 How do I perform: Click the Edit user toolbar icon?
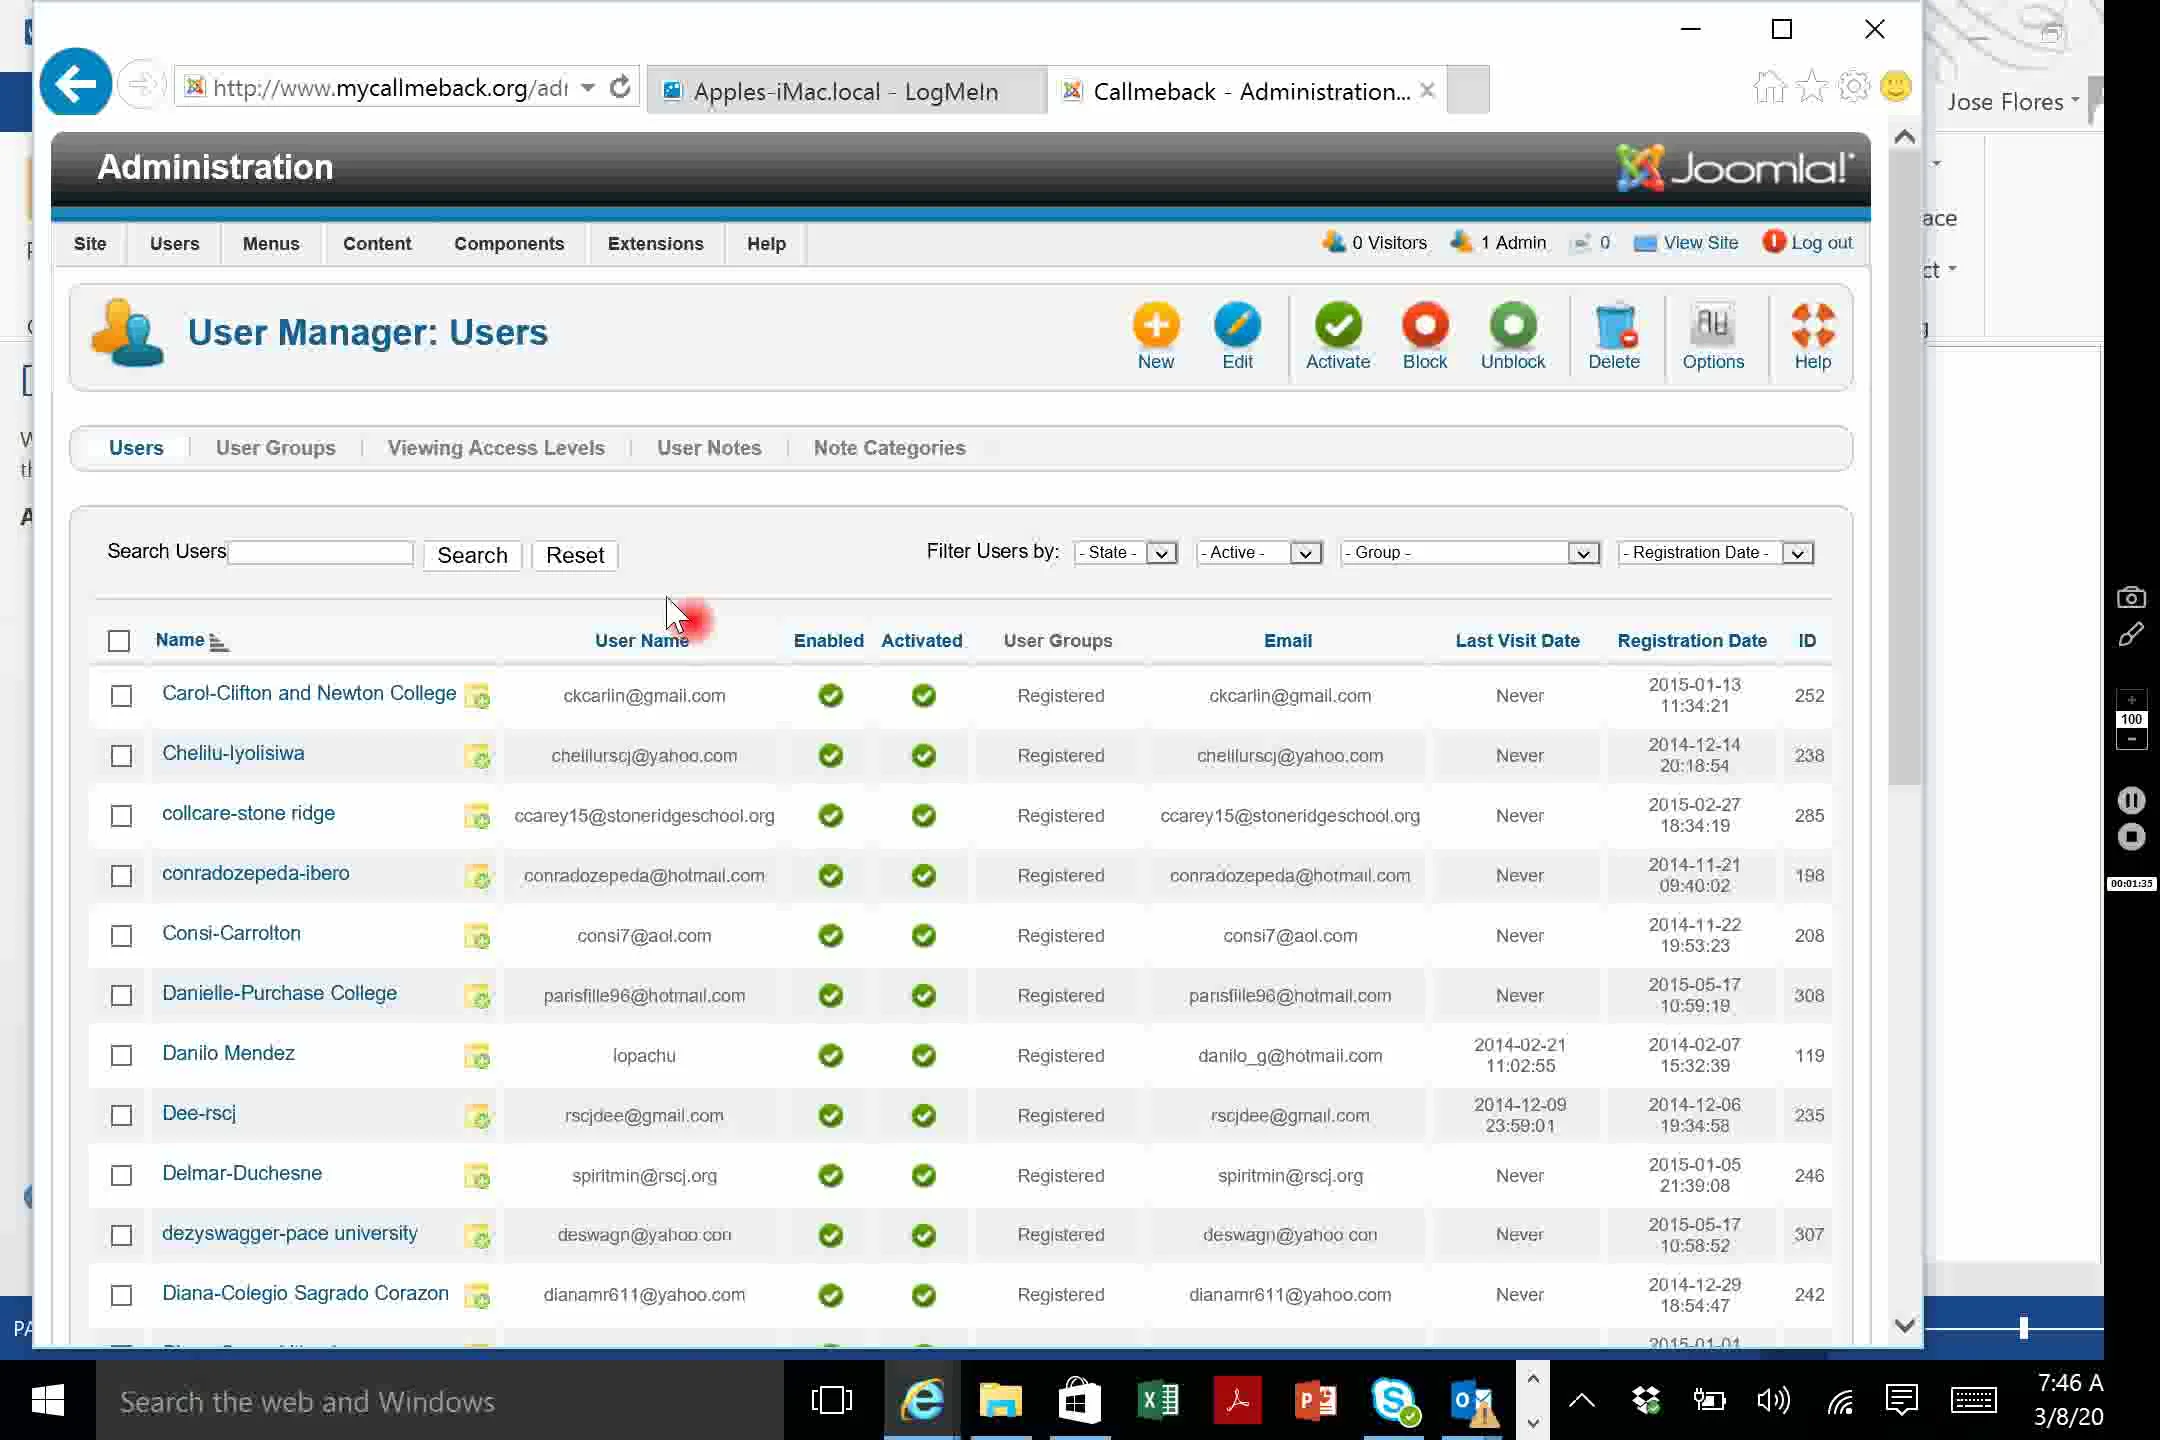click(1237, 327)
